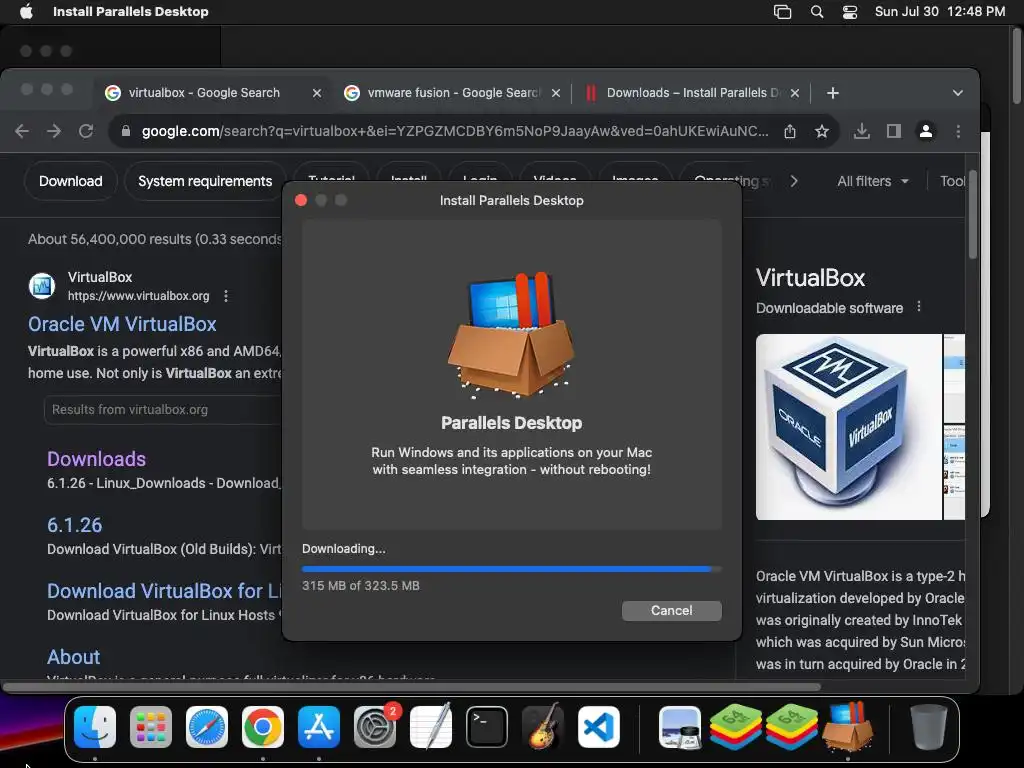Open options for VirtualBox.org result
The height and width of the screenshot is (768, 1024).
[x=226, y=296]
